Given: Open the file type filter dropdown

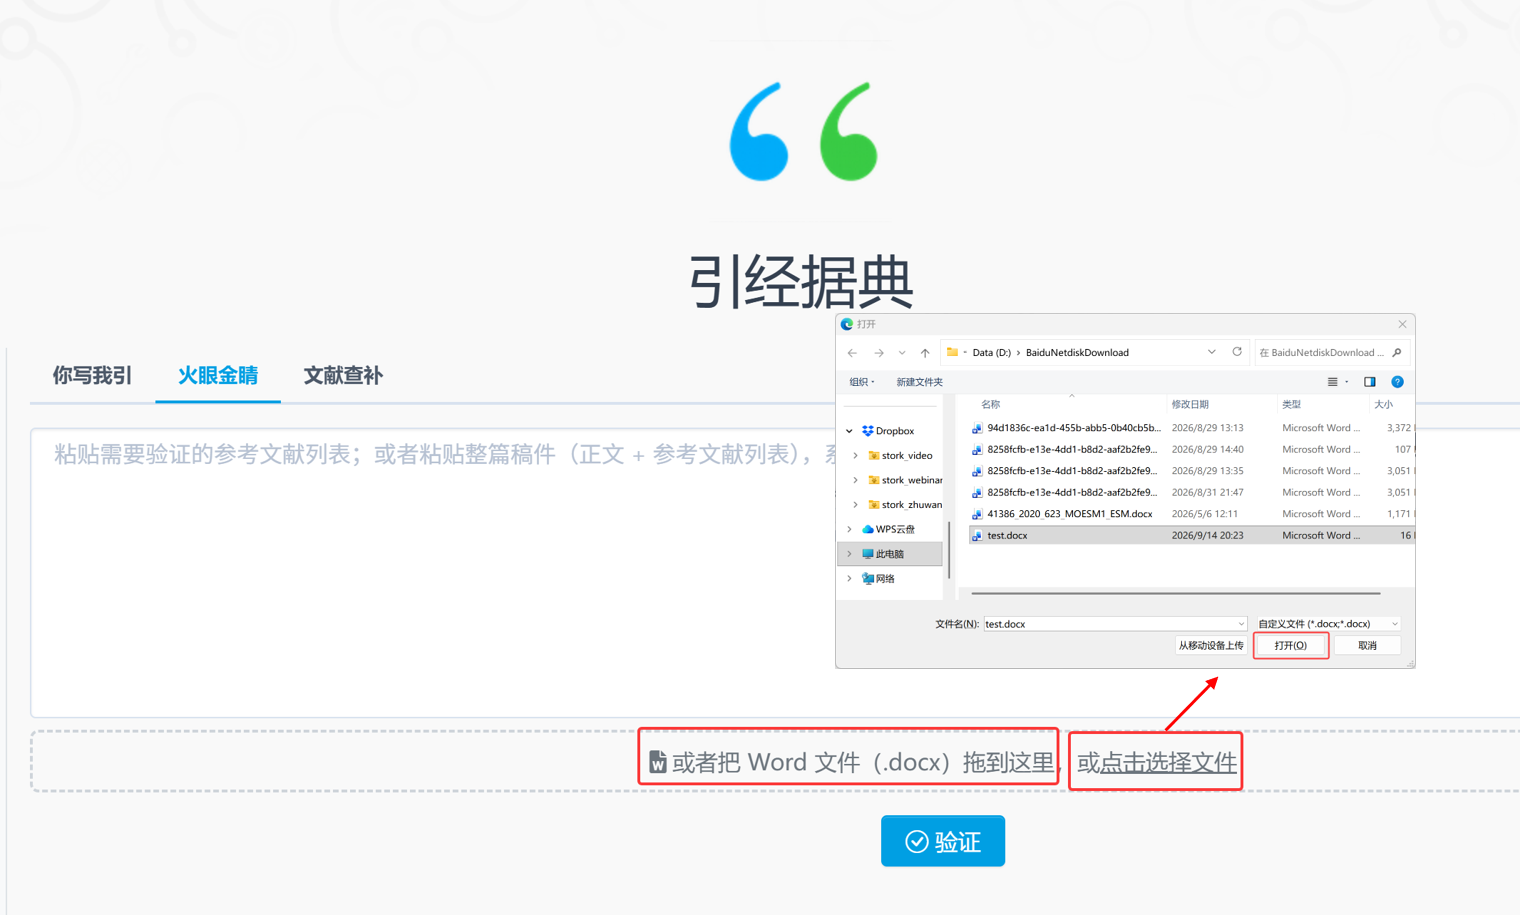Looking at the screenshot, I should click(1327, 624).
